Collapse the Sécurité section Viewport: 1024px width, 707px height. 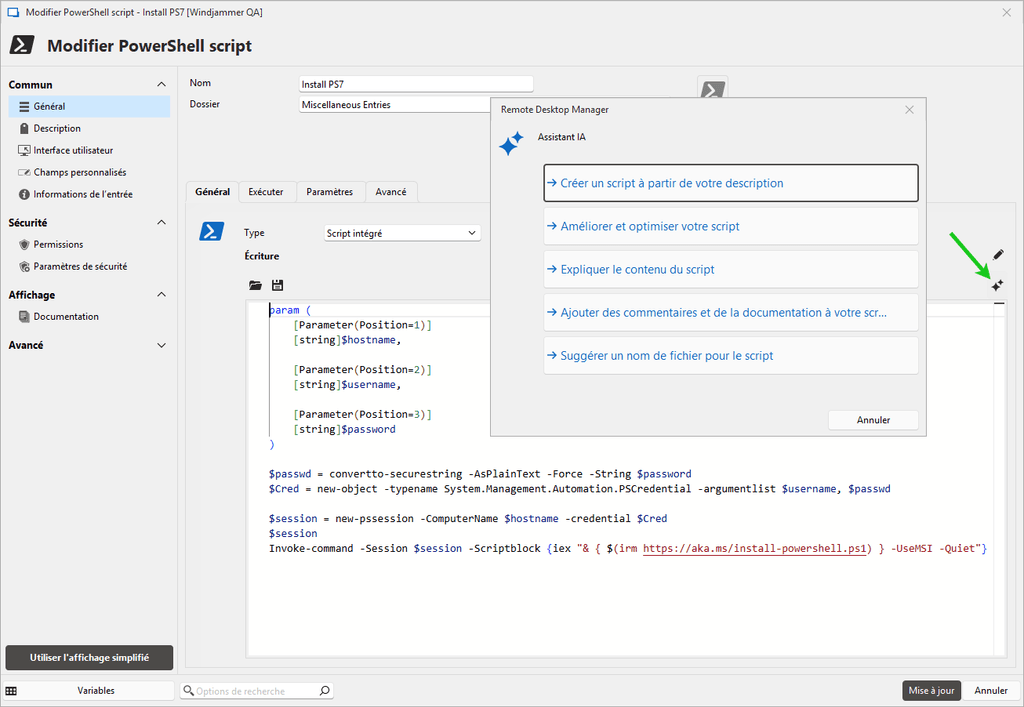pos(162,223)
